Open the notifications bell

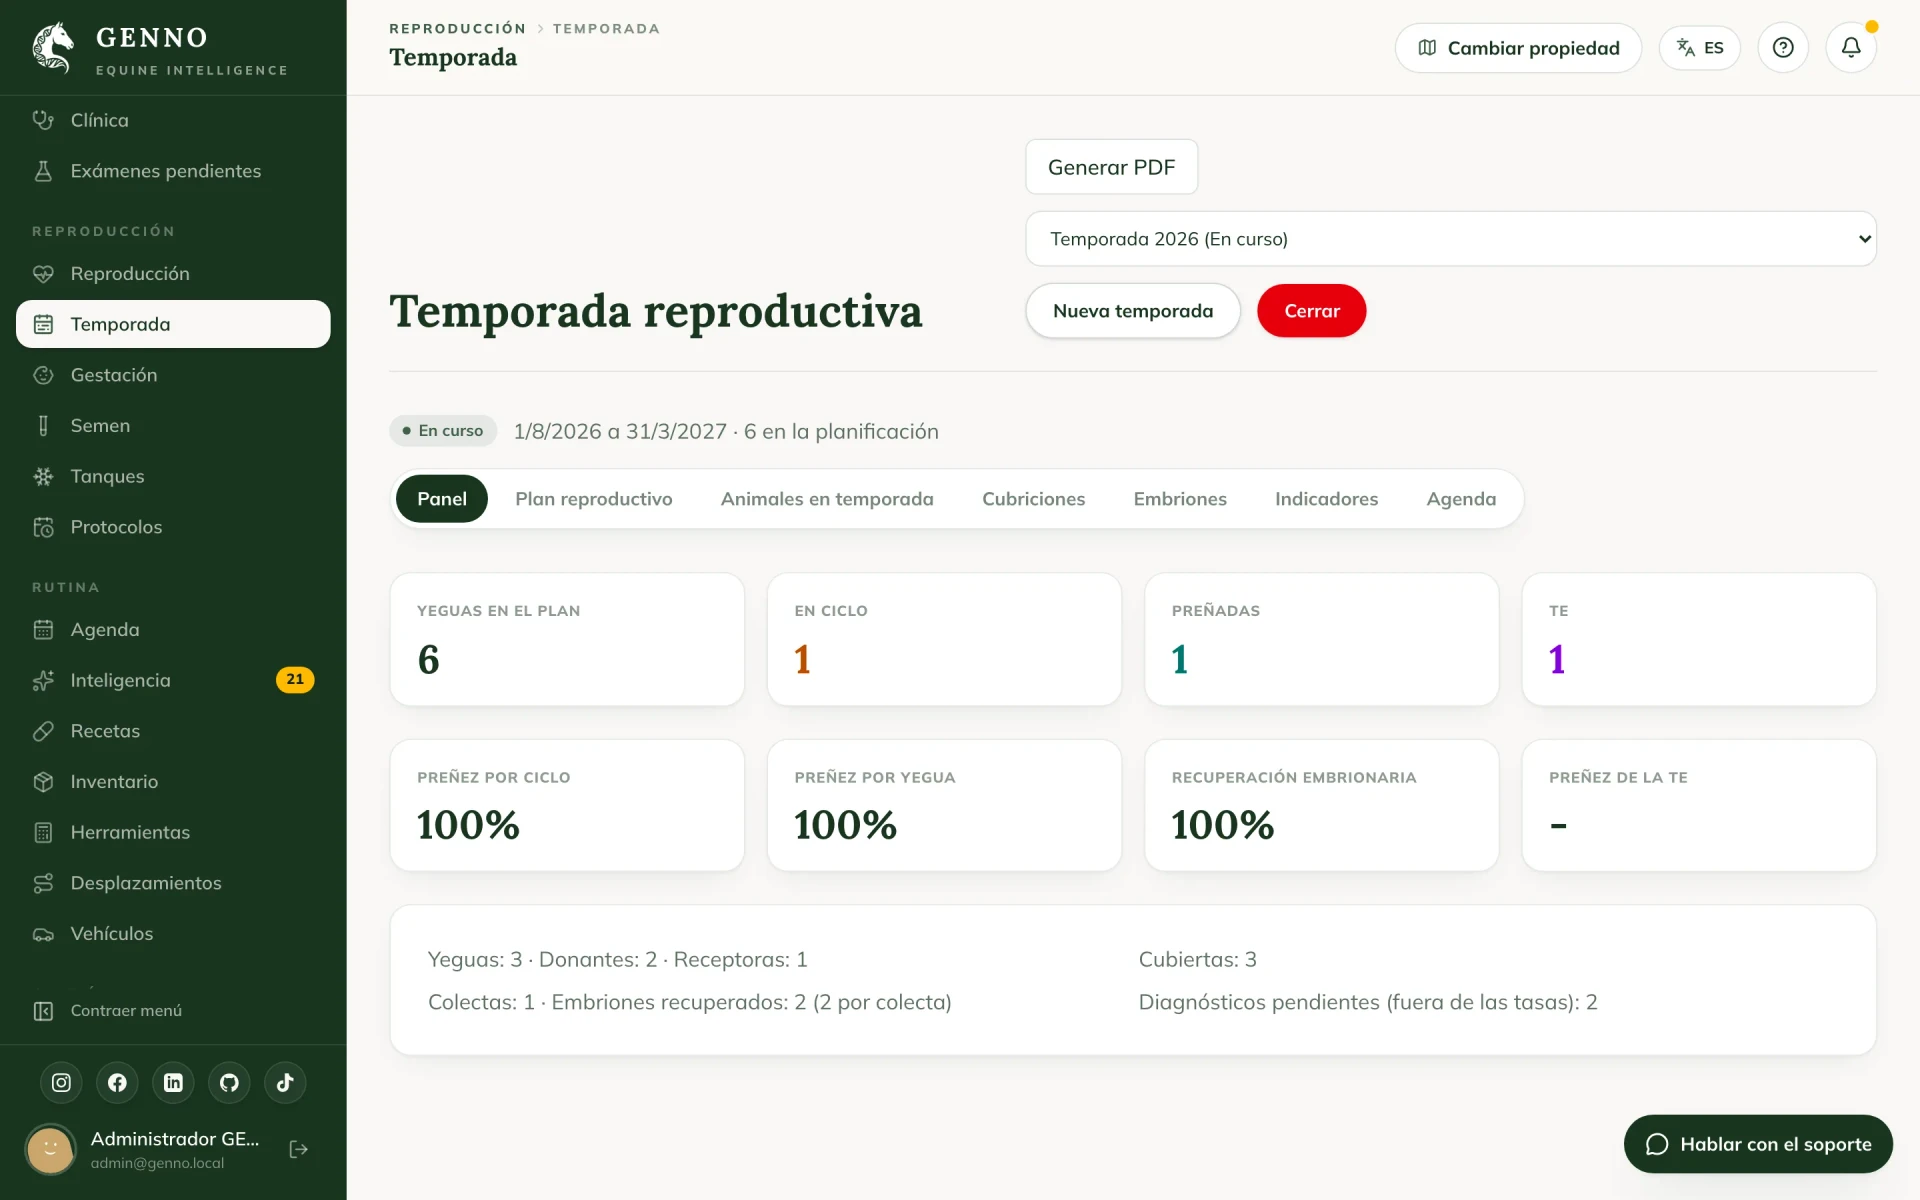pyautogui.click(x=1851, y=47)
